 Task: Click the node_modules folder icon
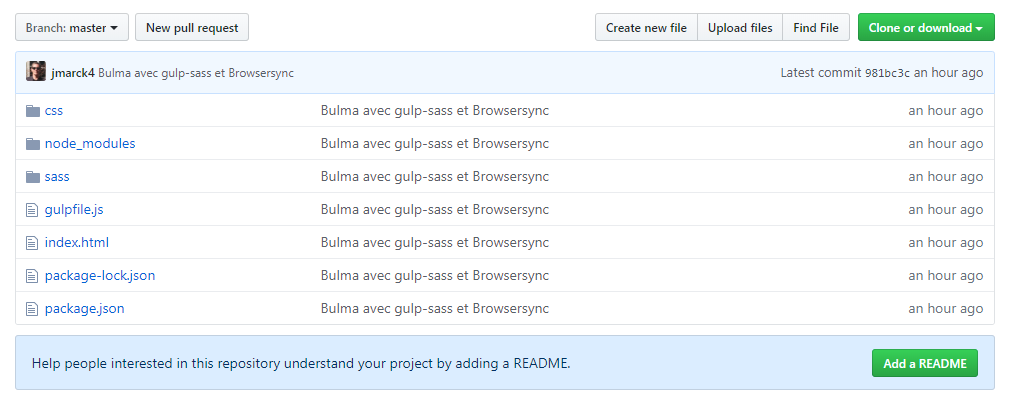tap(33, 144)
